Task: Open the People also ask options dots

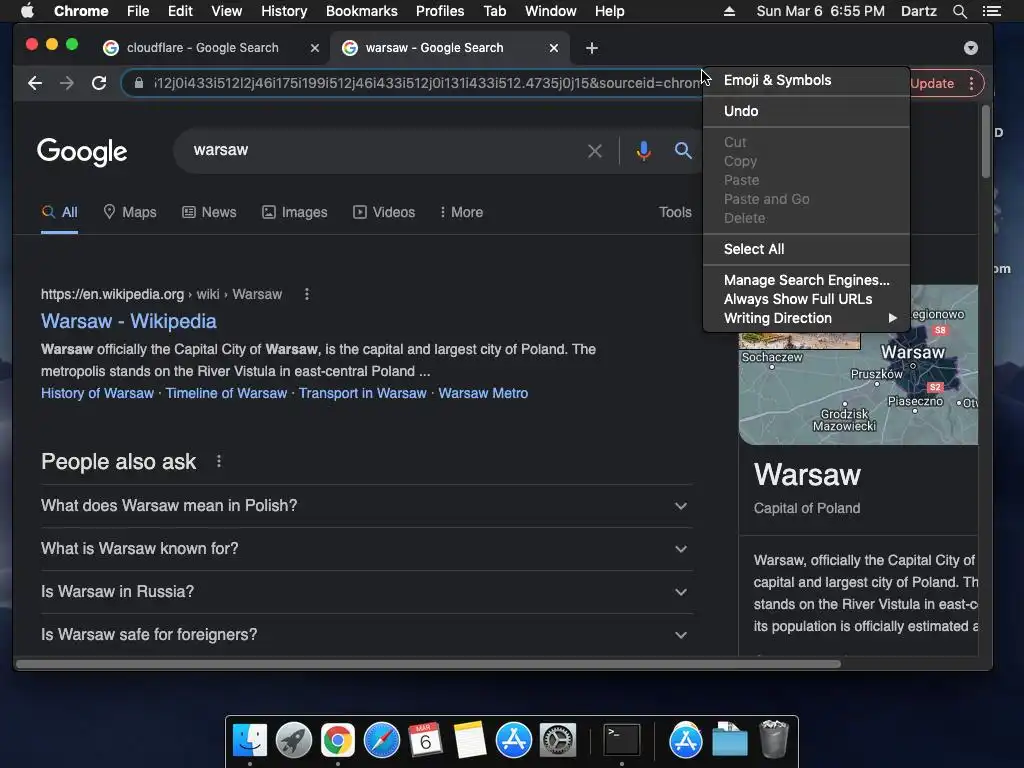Action: (219, 462)
